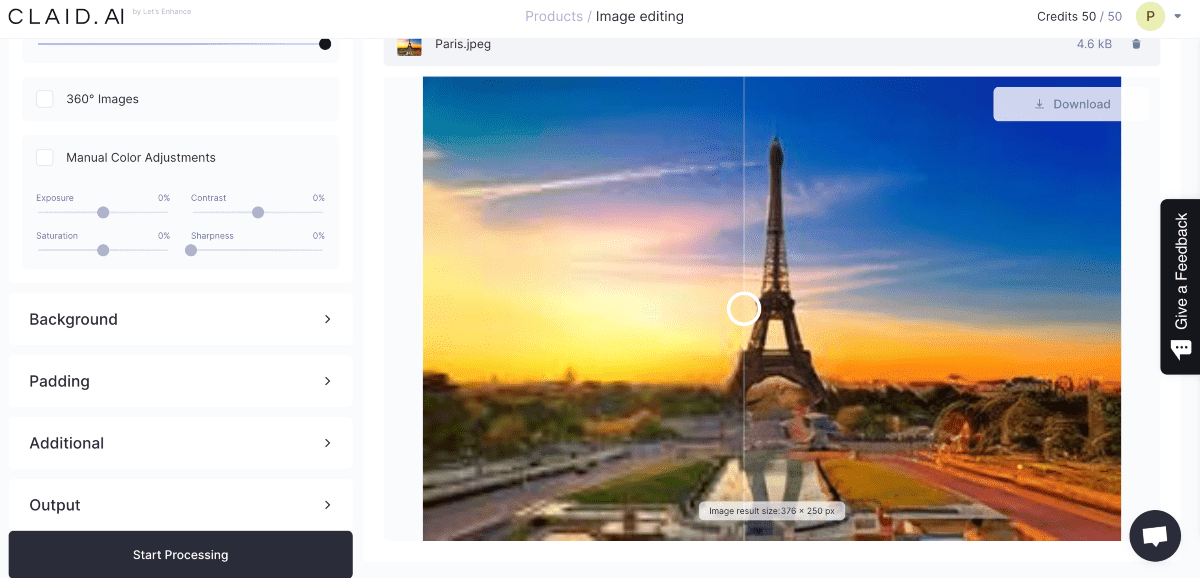Open the chat support bubble icon

[1154, 535]
